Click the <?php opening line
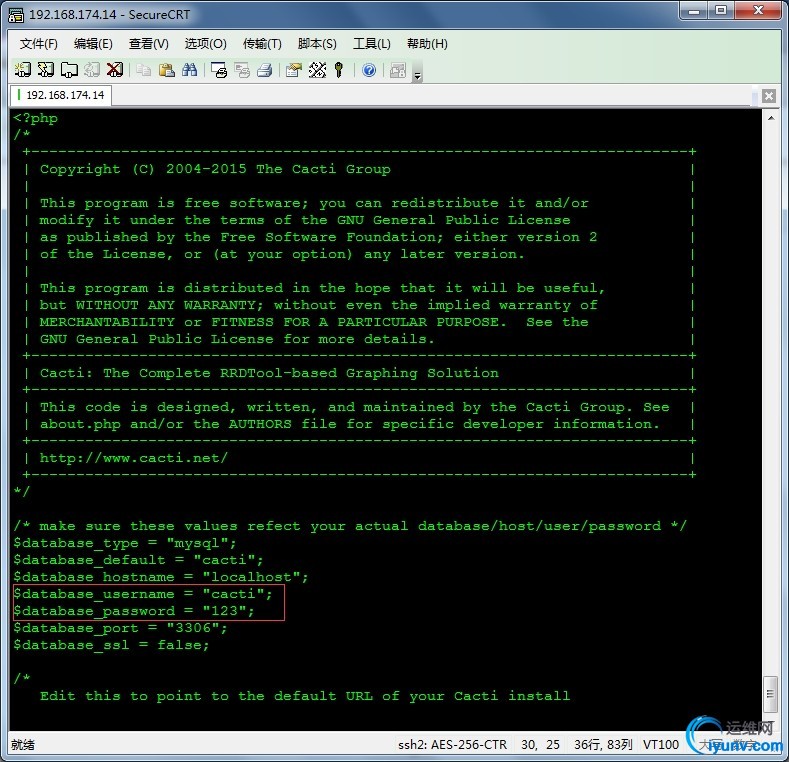The image size is (789, 762). pyautogui.click(x=36, y=118)
